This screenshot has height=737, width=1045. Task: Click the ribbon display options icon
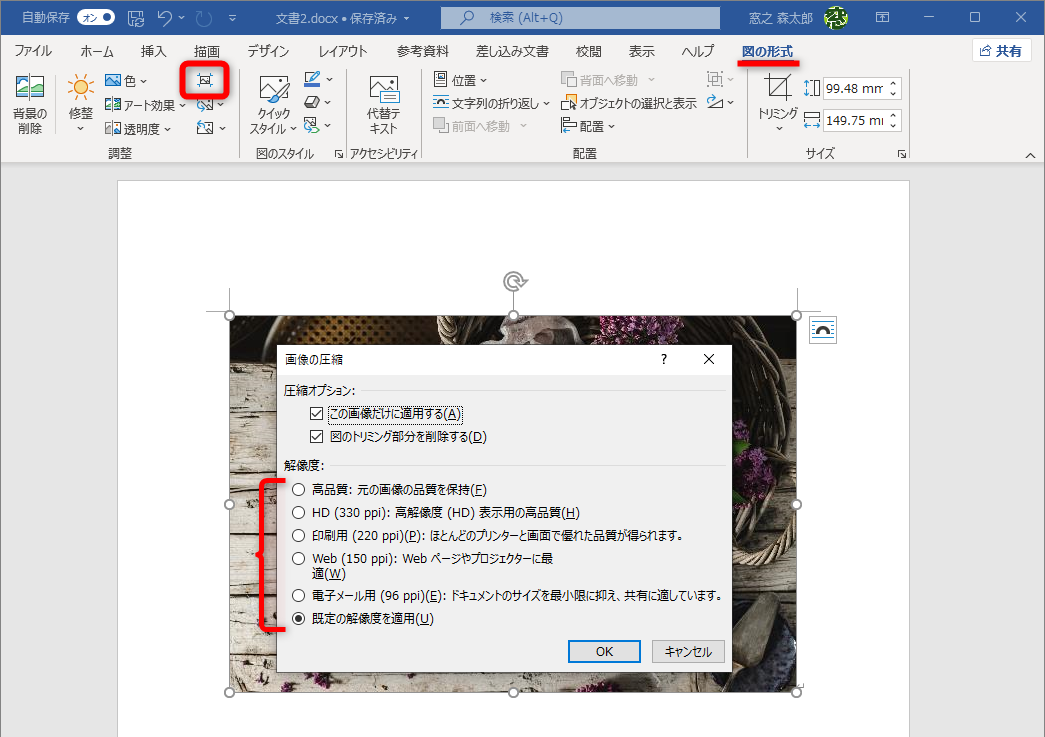tap(882, 17)
